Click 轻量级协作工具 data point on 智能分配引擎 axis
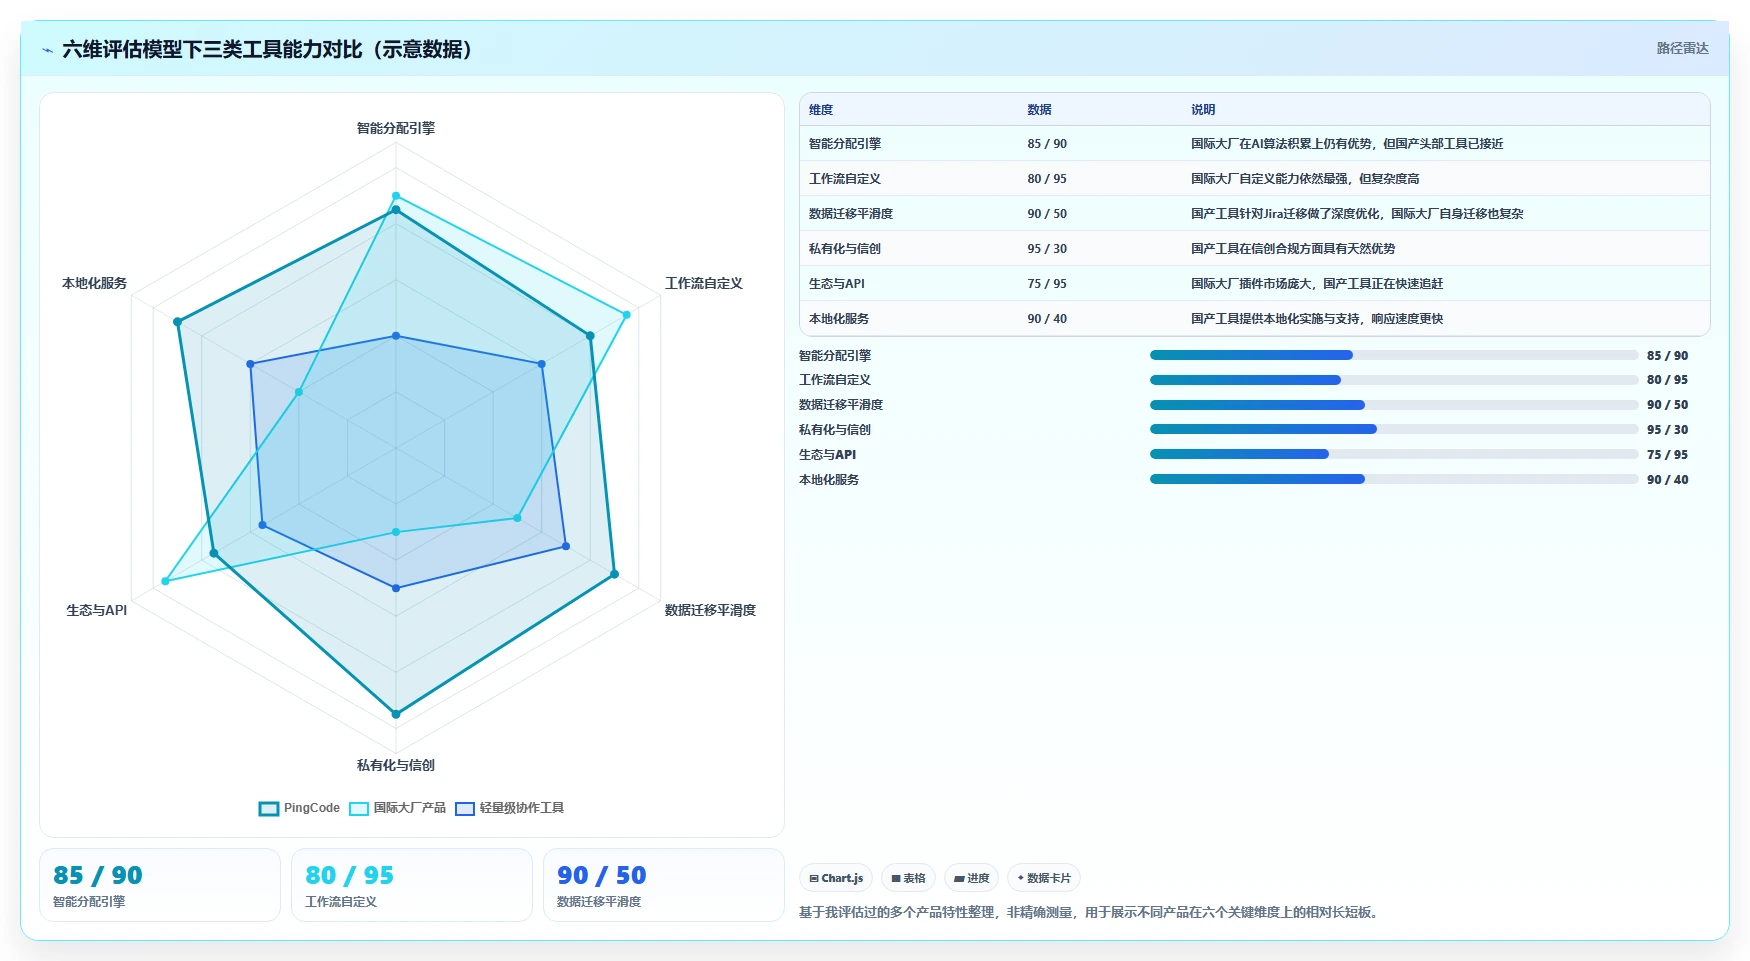The width and height of the screenshot is (1750, 961). 396,336
